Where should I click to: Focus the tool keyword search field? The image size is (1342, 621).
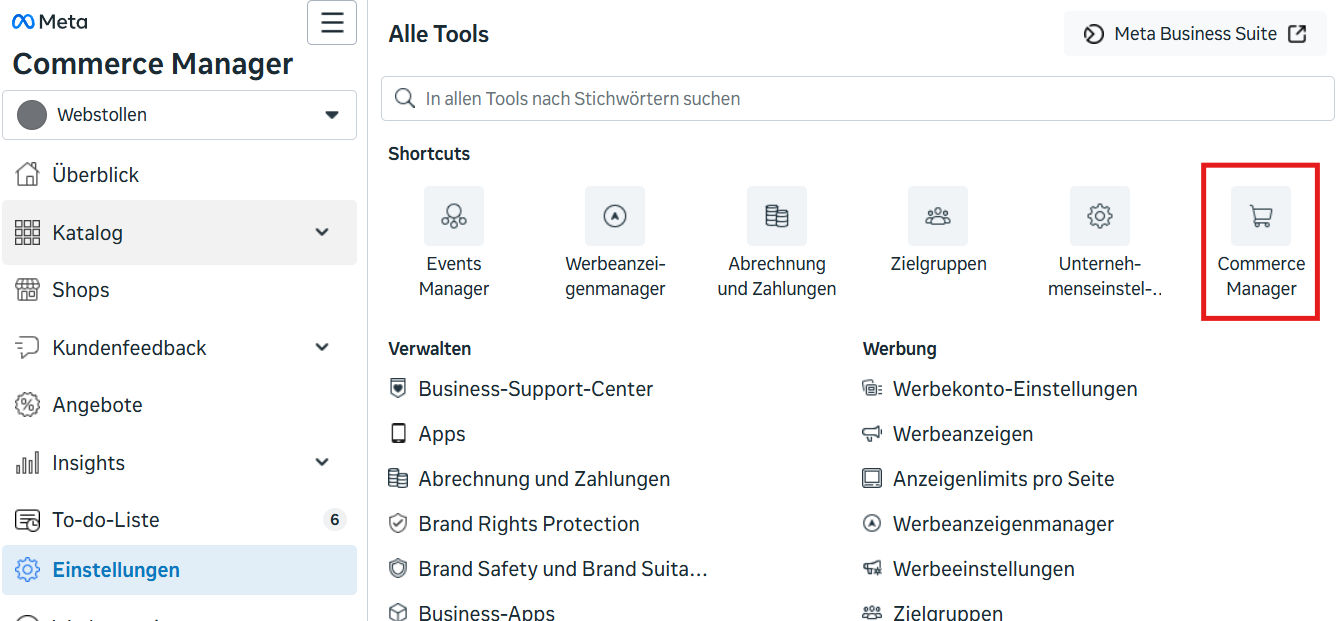coord(858,99)
